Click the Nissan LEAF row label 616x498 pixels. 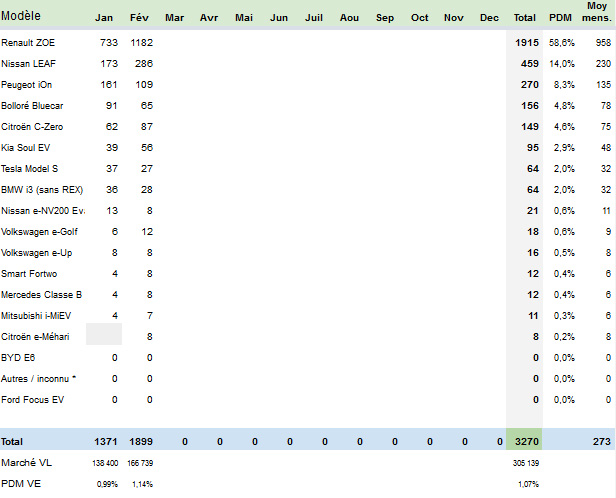[x=28, y=64]
